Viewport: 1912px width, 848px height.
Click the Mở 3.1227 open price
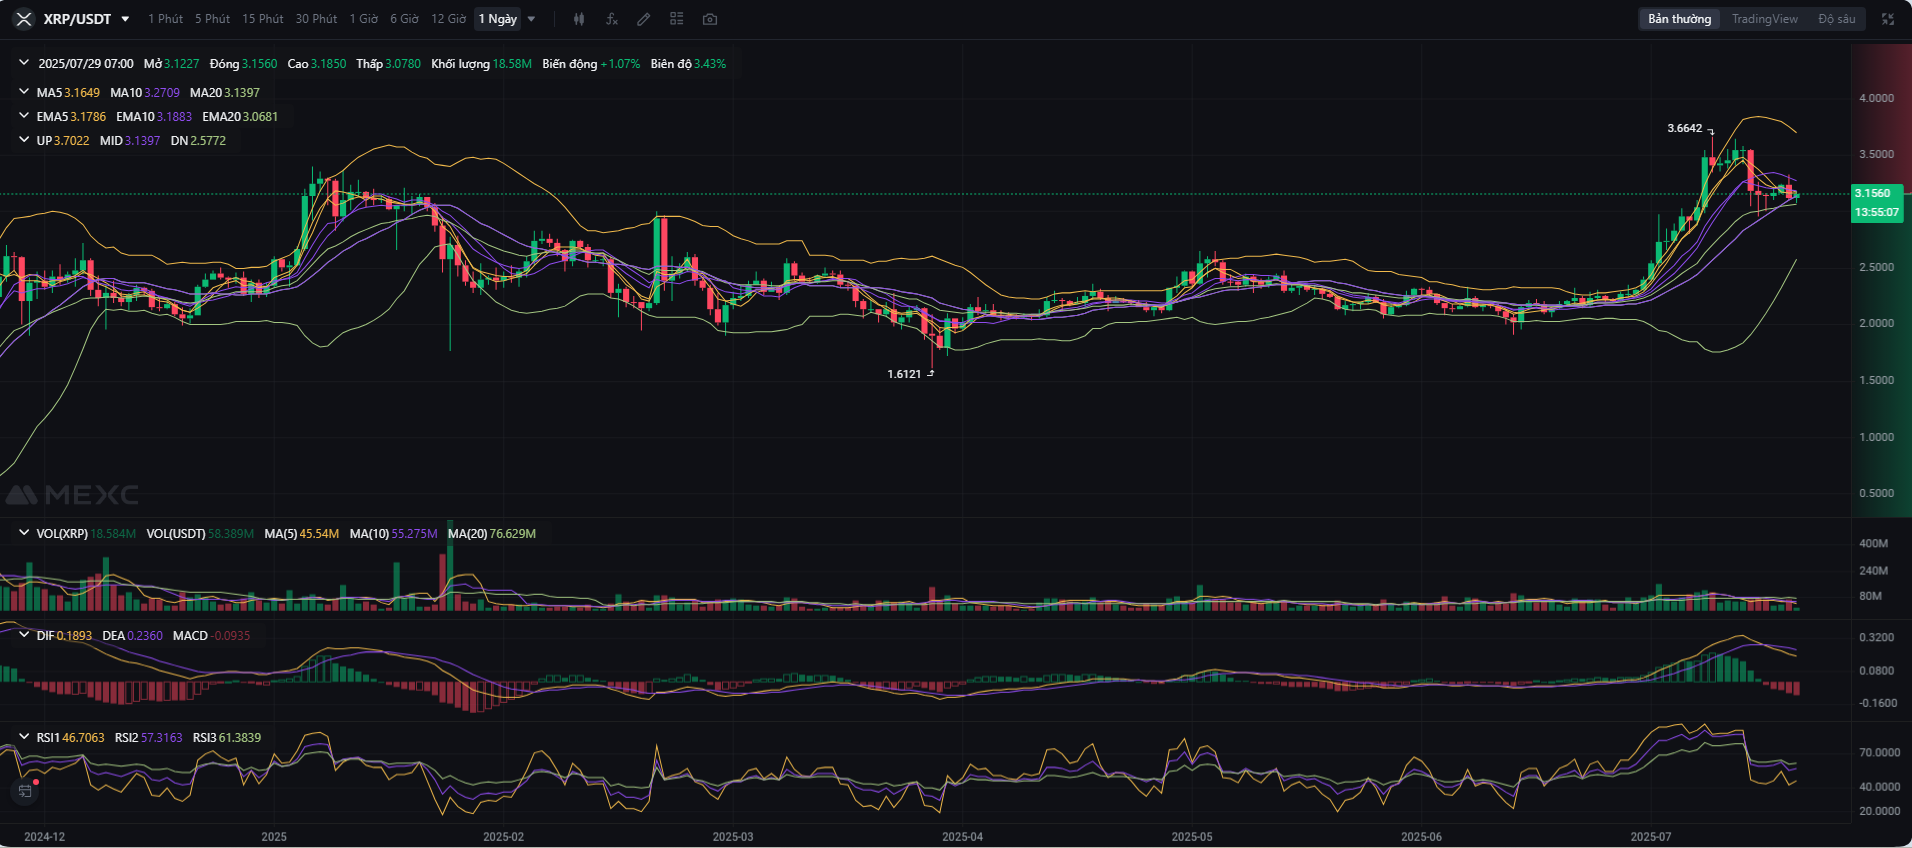click(x=171, y=63)
